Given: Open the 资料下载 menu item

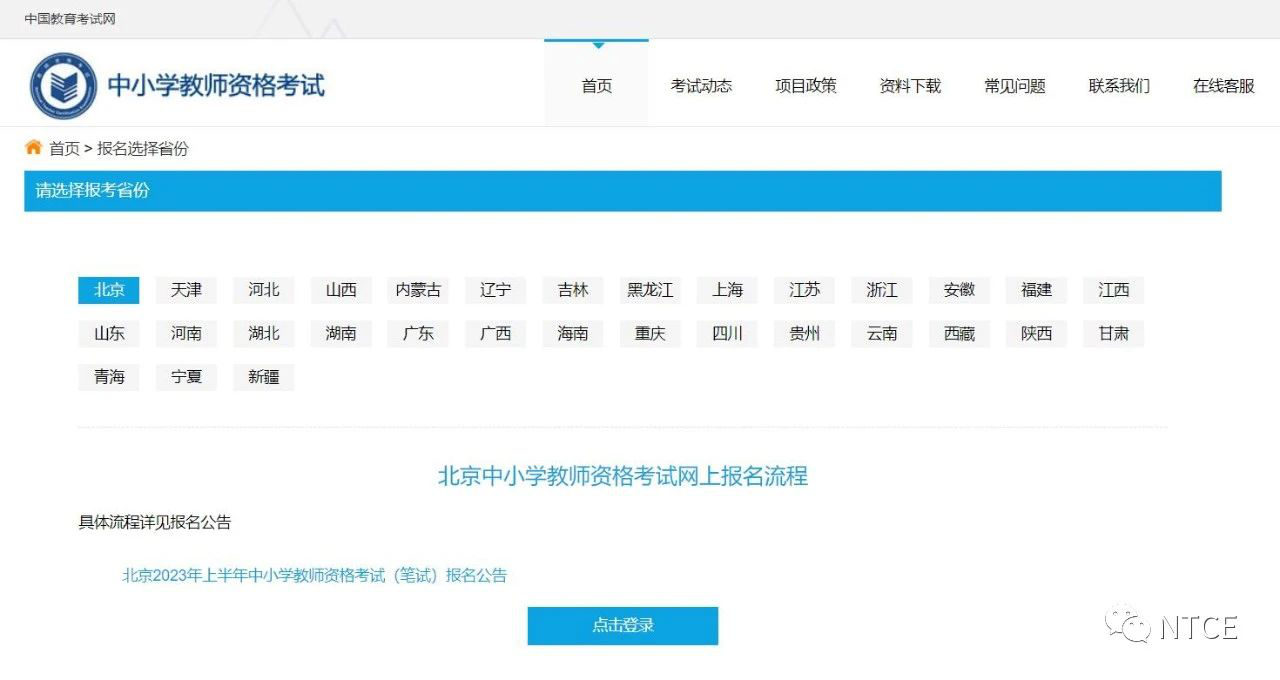Looking at the screenshot, I should click(909, 86).
